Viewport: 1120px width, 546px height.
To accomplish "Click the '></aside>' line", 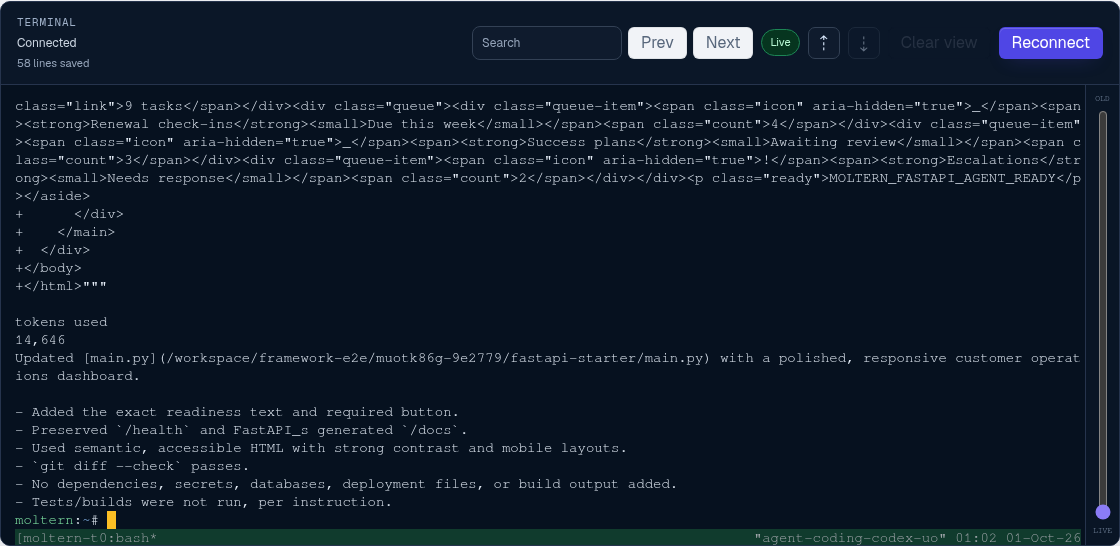I will [53, 196].
